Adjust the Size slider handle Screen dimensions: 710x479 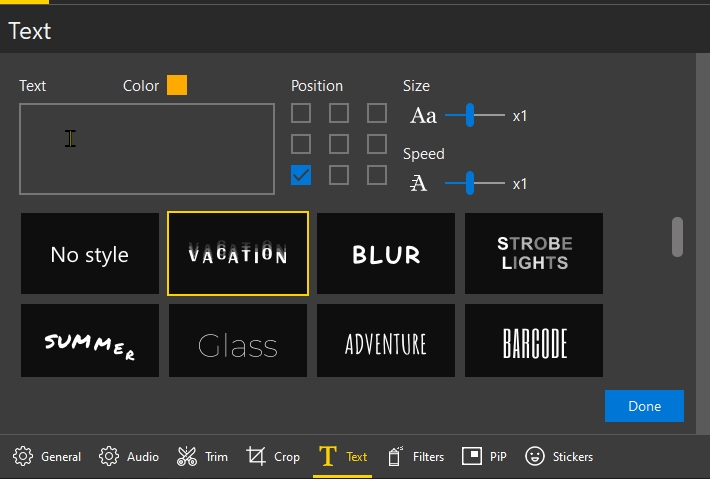point(470,115)
